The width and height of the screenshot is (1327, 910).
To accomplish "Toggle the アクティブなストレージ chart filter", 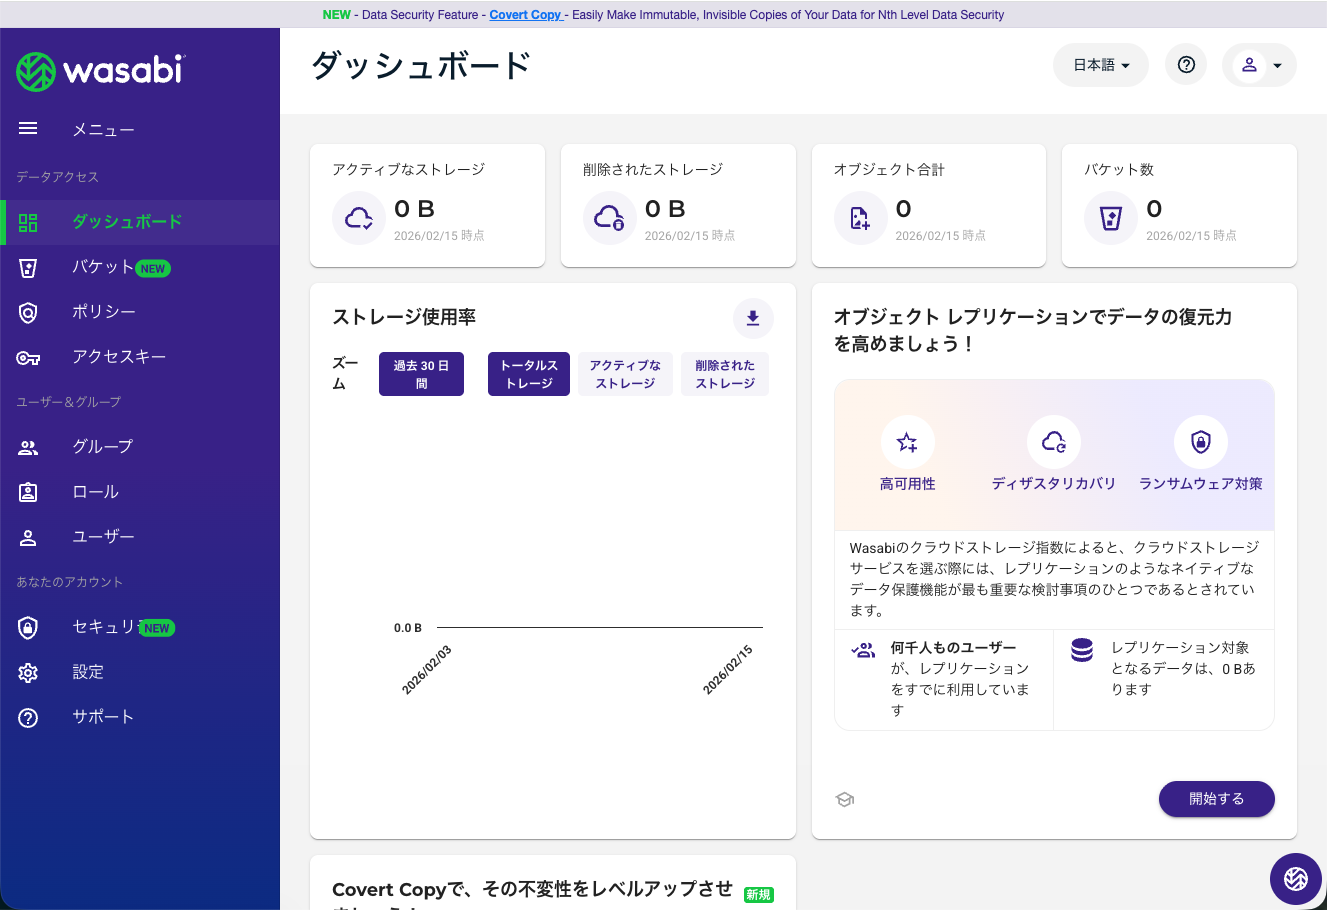I will (x=625, y=374).
